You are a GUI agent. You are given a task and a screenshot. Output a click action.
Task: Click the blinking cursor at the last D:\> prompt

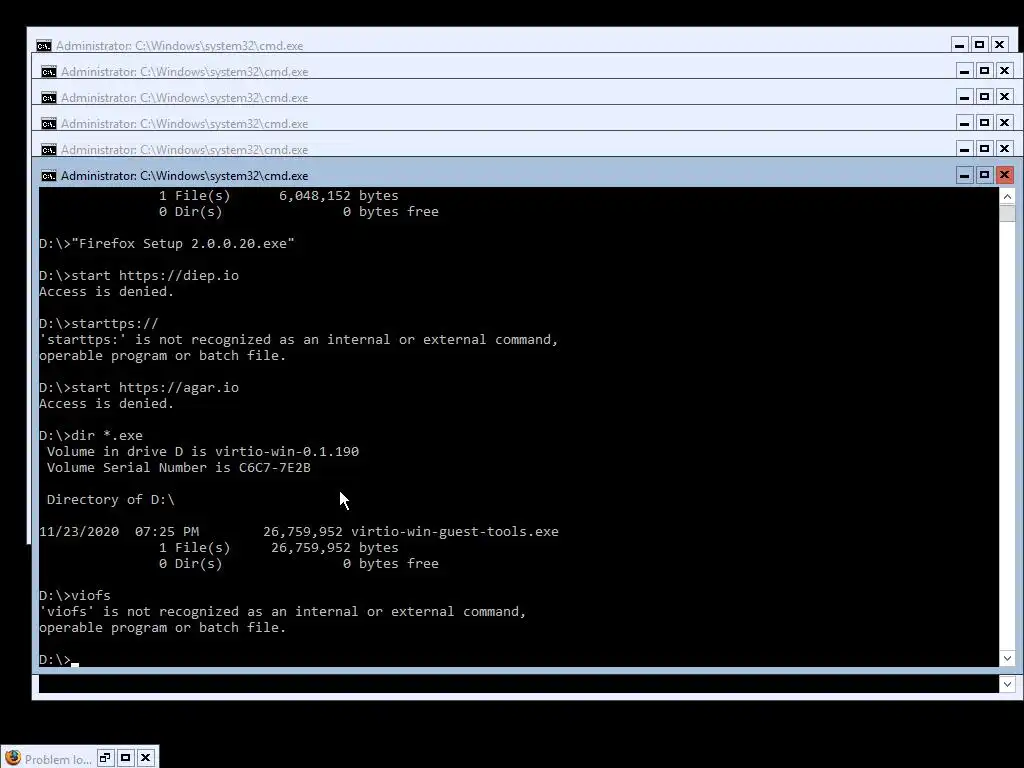tap(75, 664)
